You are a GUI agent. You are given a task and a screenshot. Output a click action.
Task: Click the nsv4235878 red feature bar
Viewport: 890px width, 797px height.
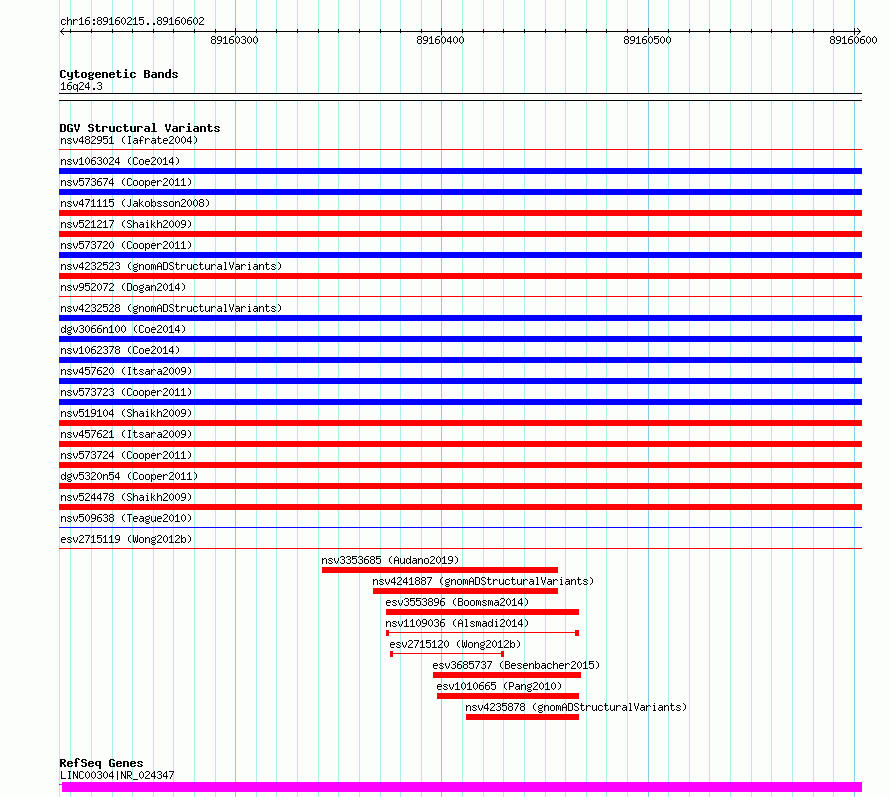click(x=522, y=717)
